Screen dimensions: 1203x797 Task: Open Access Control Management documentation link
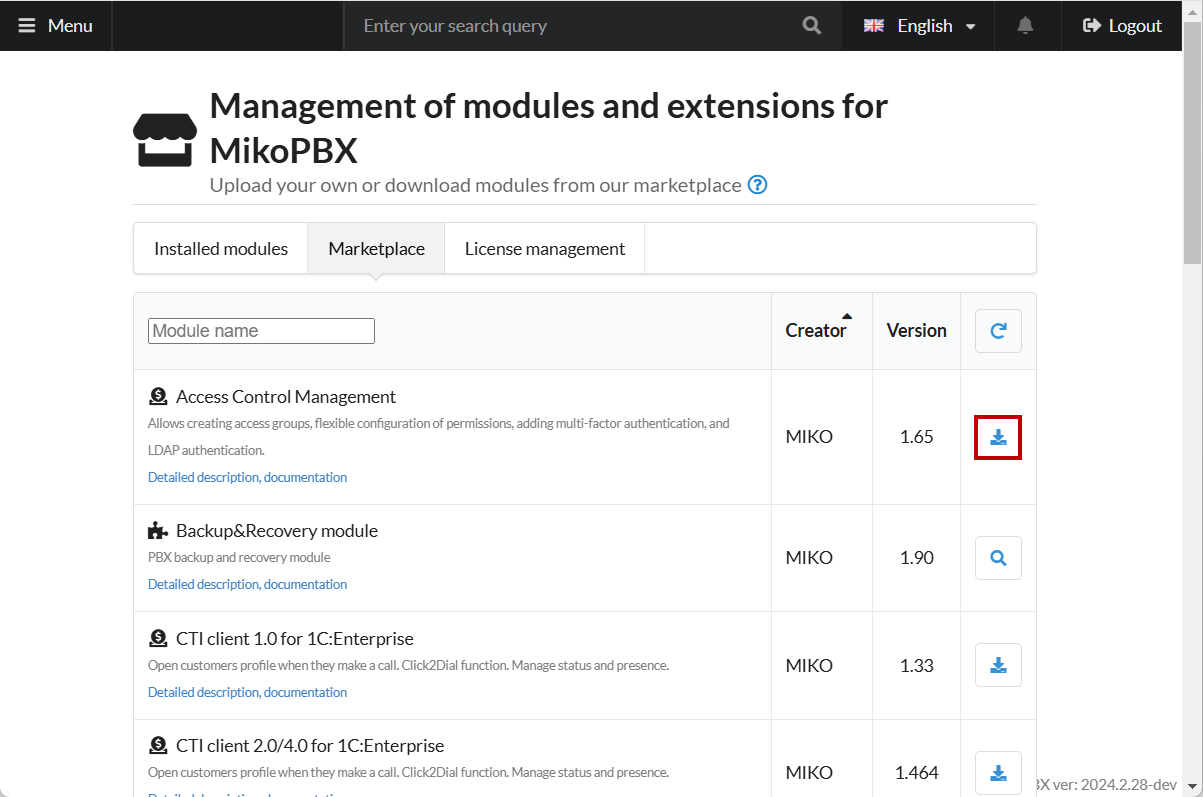[247, 478]
